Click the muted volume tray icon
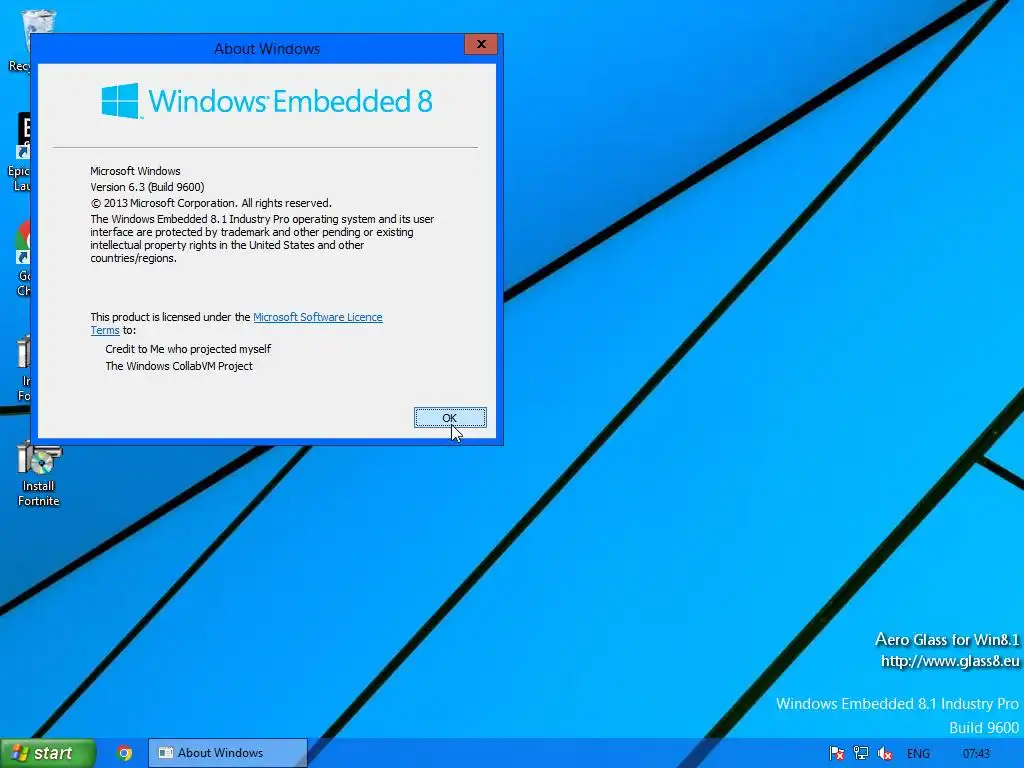 click(x=885, y=754)
